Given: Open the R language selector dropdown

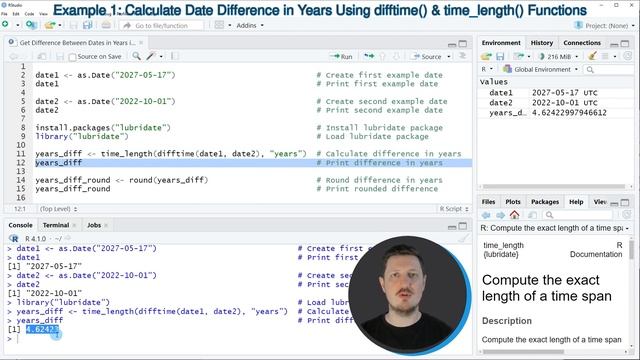Looking at the screenshot, I should pyautogui.click(x=487, y=69).
